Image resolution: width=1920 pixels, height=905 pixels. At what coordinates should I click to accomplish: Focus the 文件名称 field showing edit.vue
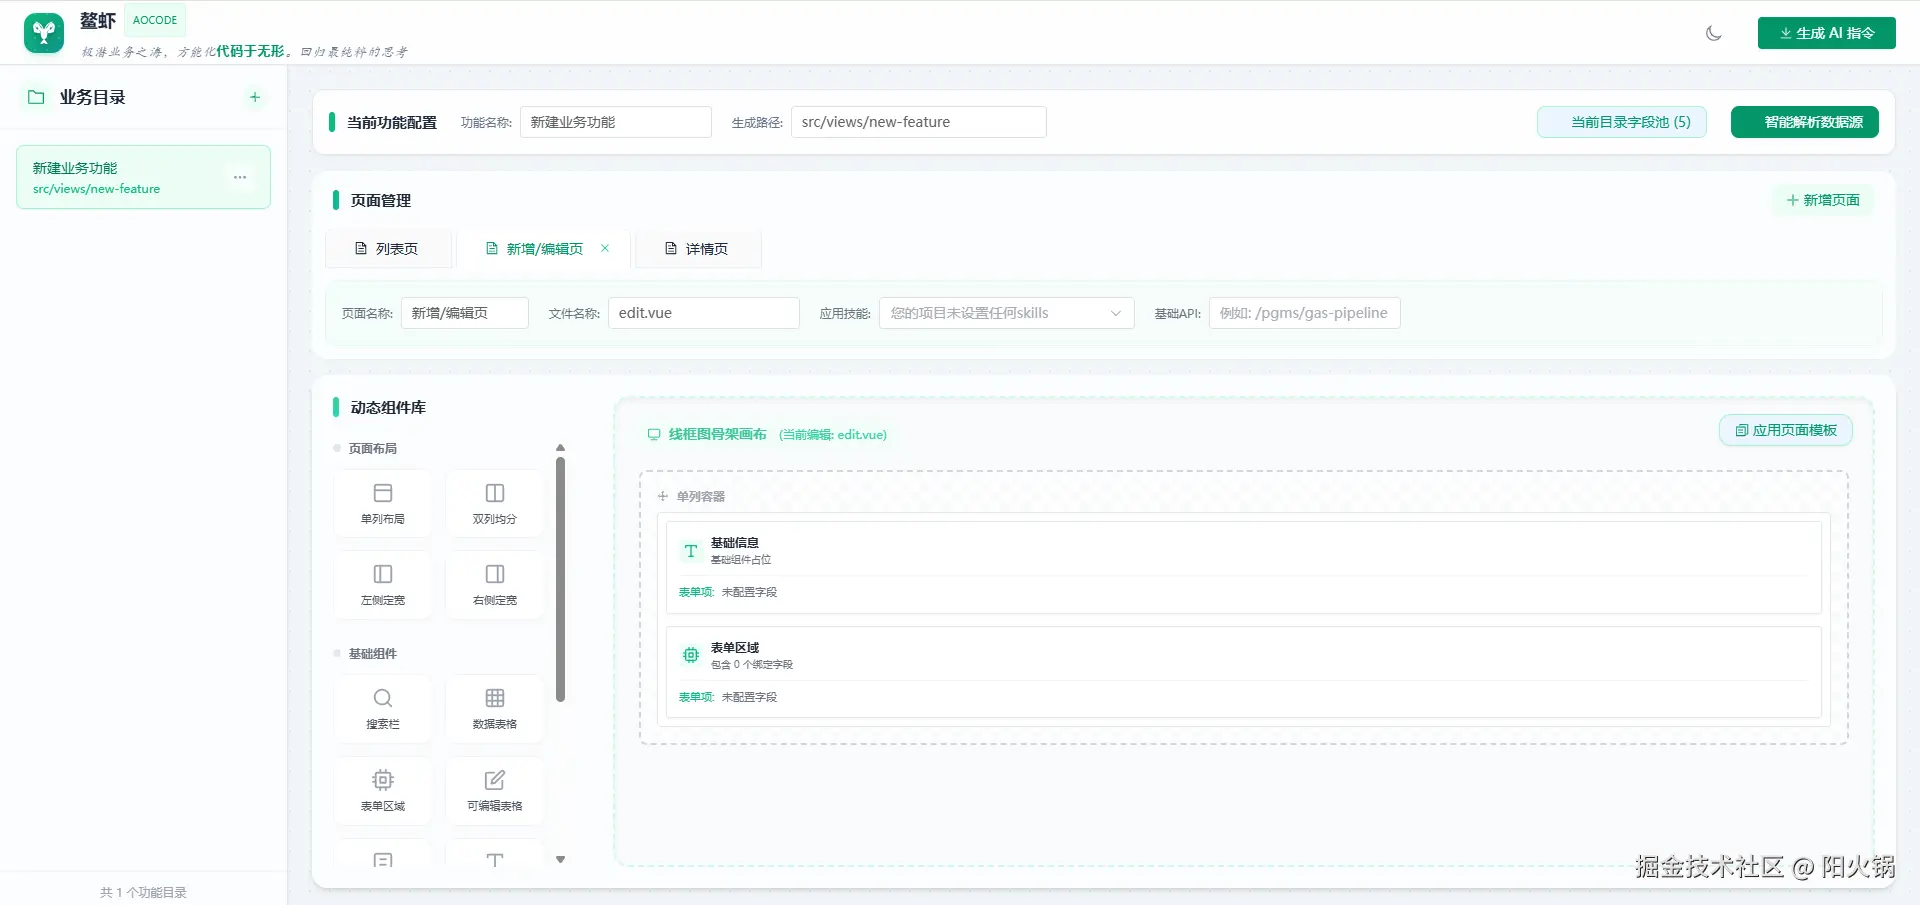click(704, 313)
